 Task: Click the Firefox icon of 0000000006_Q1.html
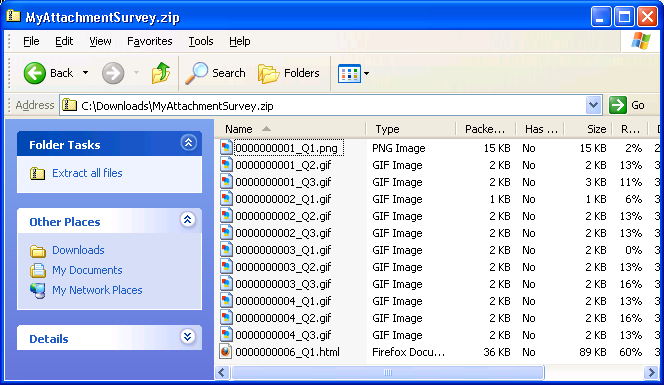click(x=226, y=352)
